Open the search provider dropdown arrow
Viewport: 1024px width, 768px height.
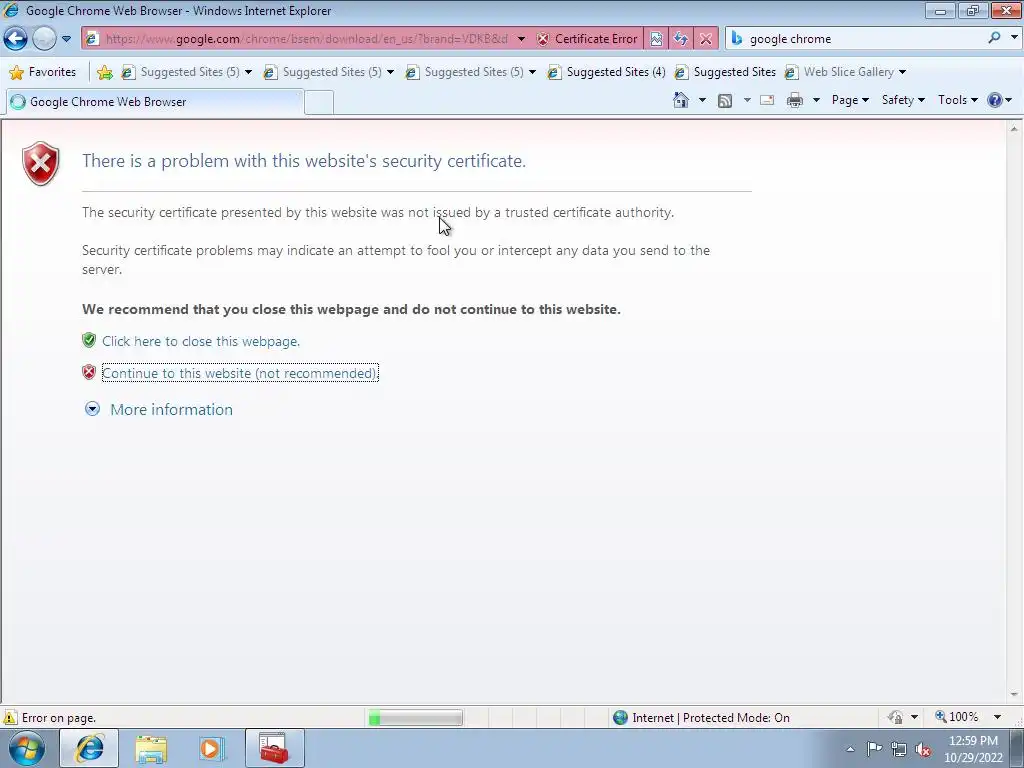click(x=1014, y=38)
